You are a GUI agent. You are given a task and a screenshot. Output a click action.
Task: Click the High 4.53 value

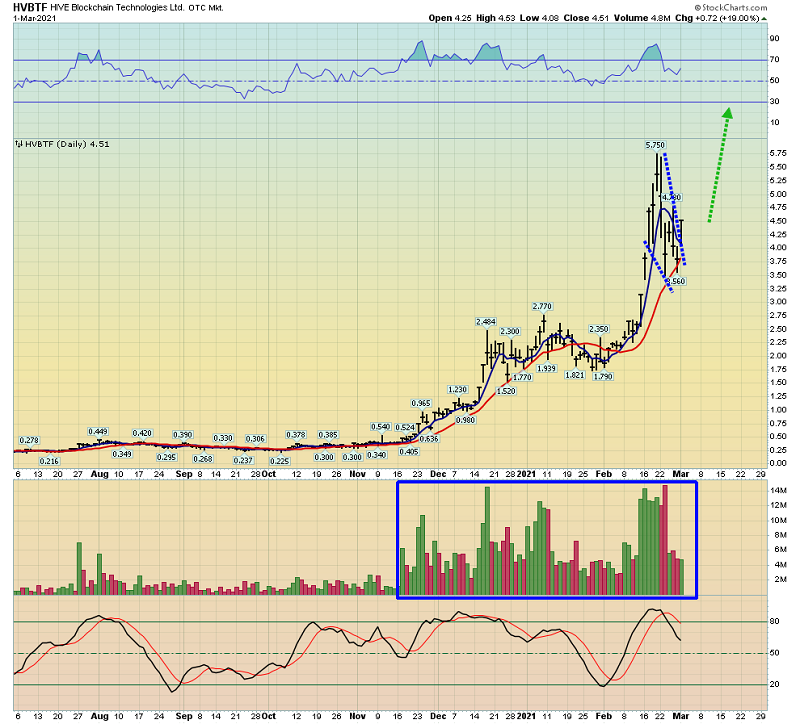[496, 18]
